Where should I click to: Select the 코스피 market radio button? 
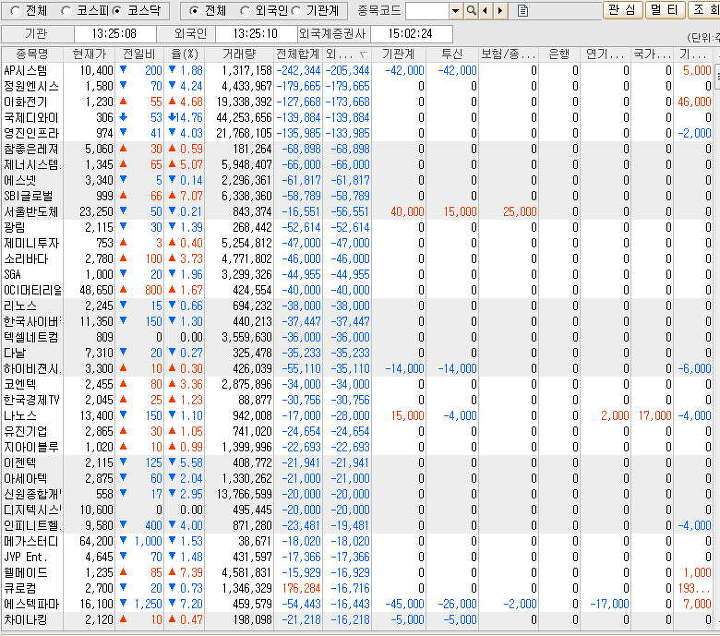point(65,11)
